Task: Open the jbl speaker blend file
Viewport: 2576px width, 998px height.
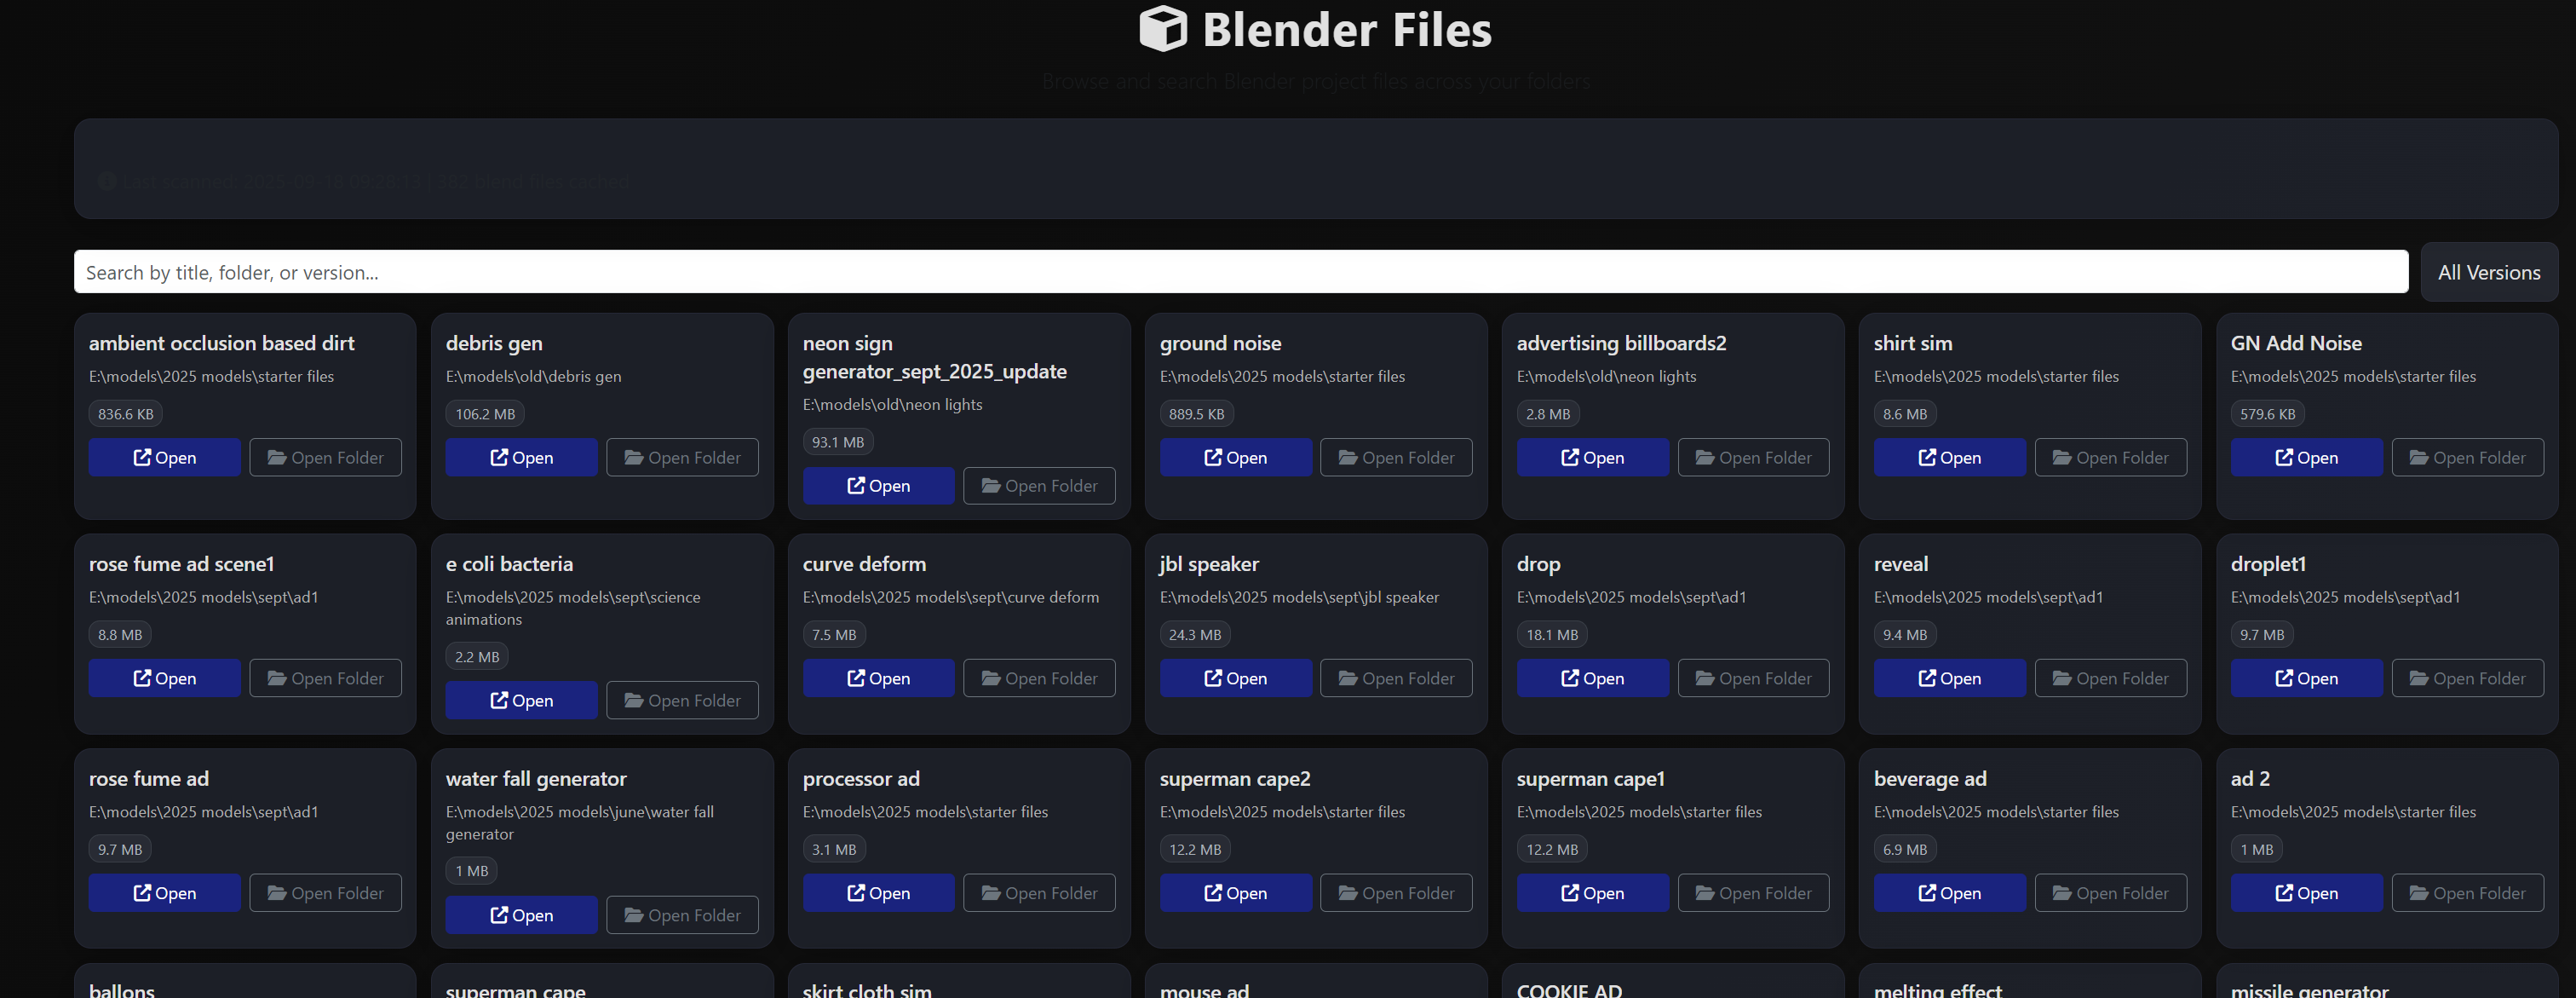Action: (x=1235, y=678)
